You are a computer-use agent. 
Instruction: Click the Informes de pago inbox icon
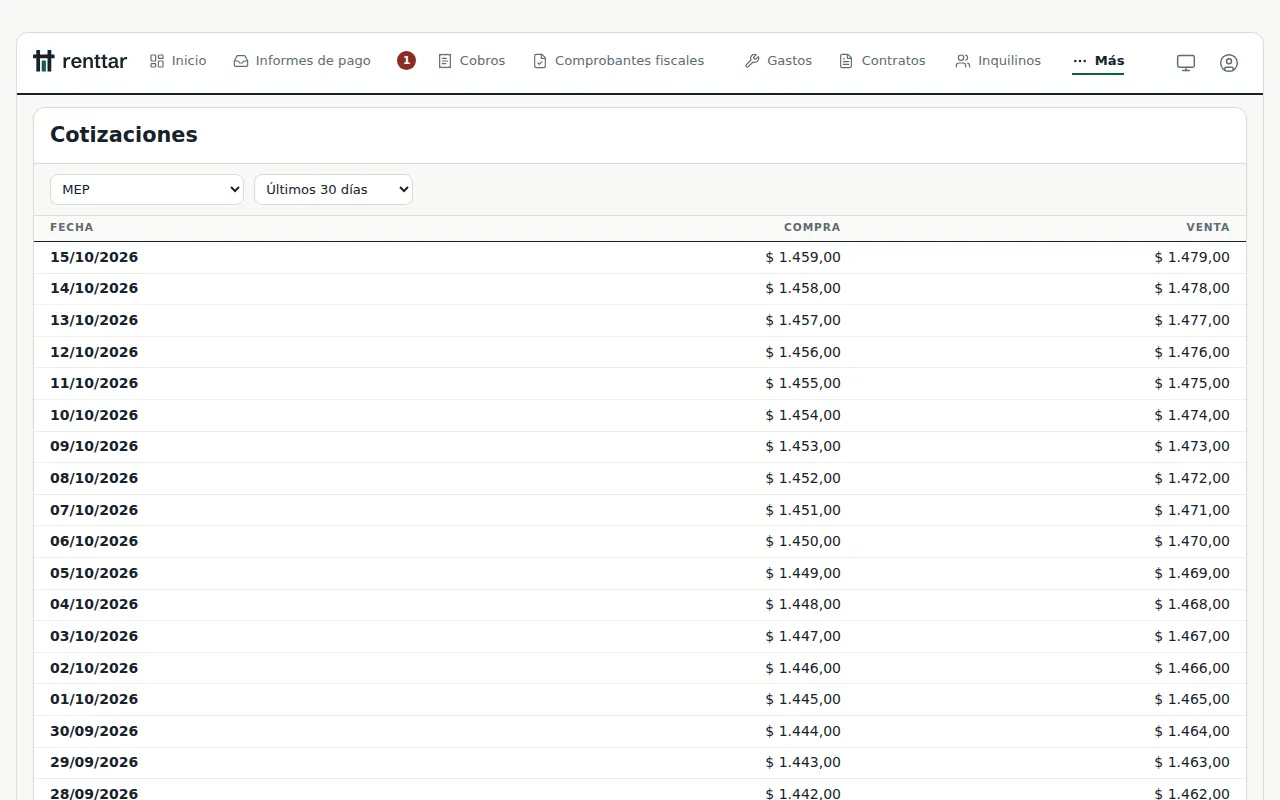[241, 61]
